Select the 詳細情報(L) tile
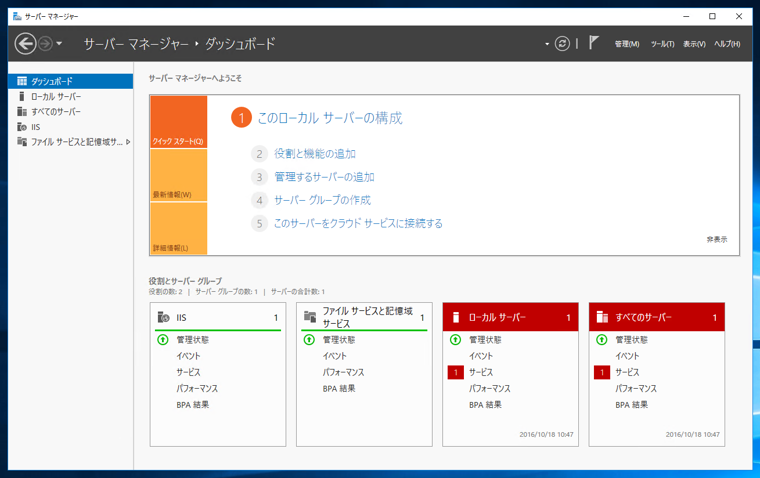 pyautogui.click(x=179, y=228)
